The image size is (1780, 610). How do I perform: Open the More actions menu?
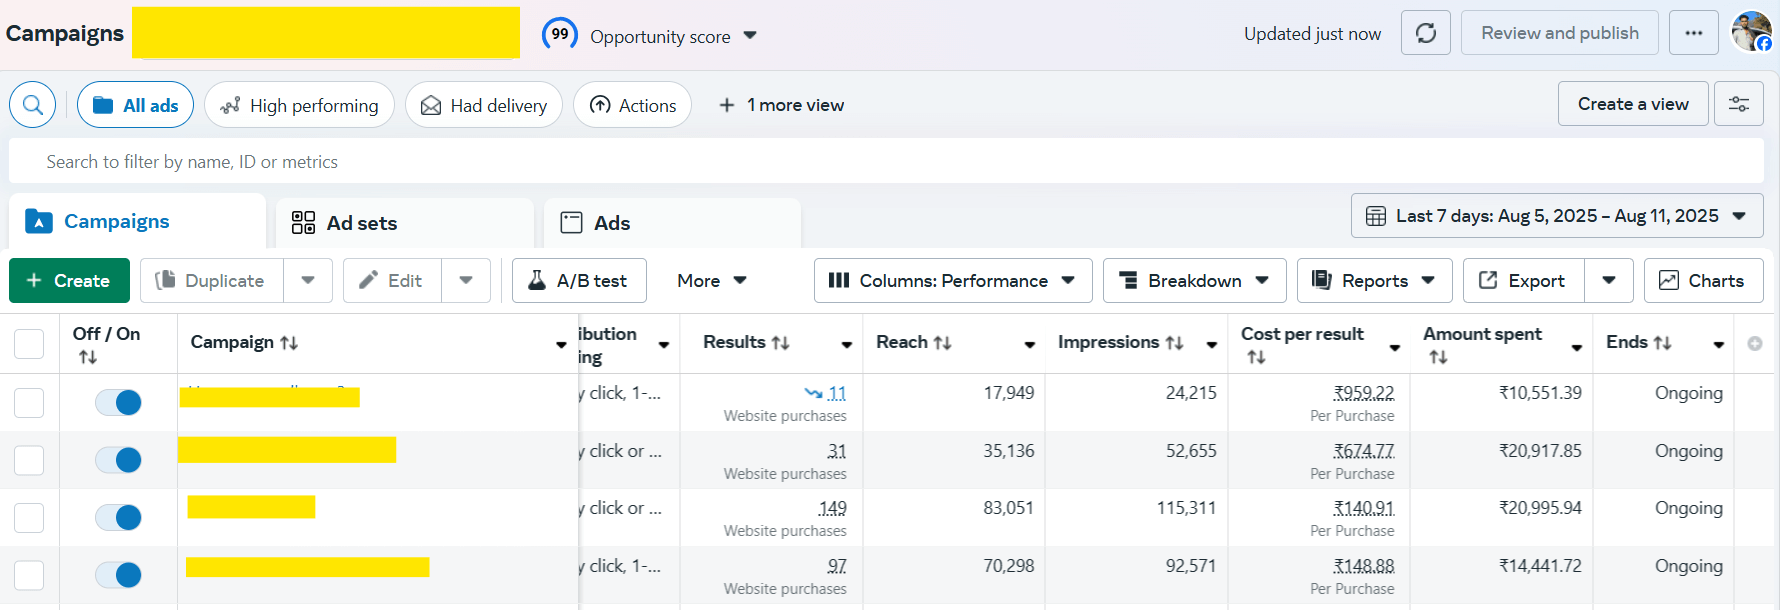pos(712,281)
